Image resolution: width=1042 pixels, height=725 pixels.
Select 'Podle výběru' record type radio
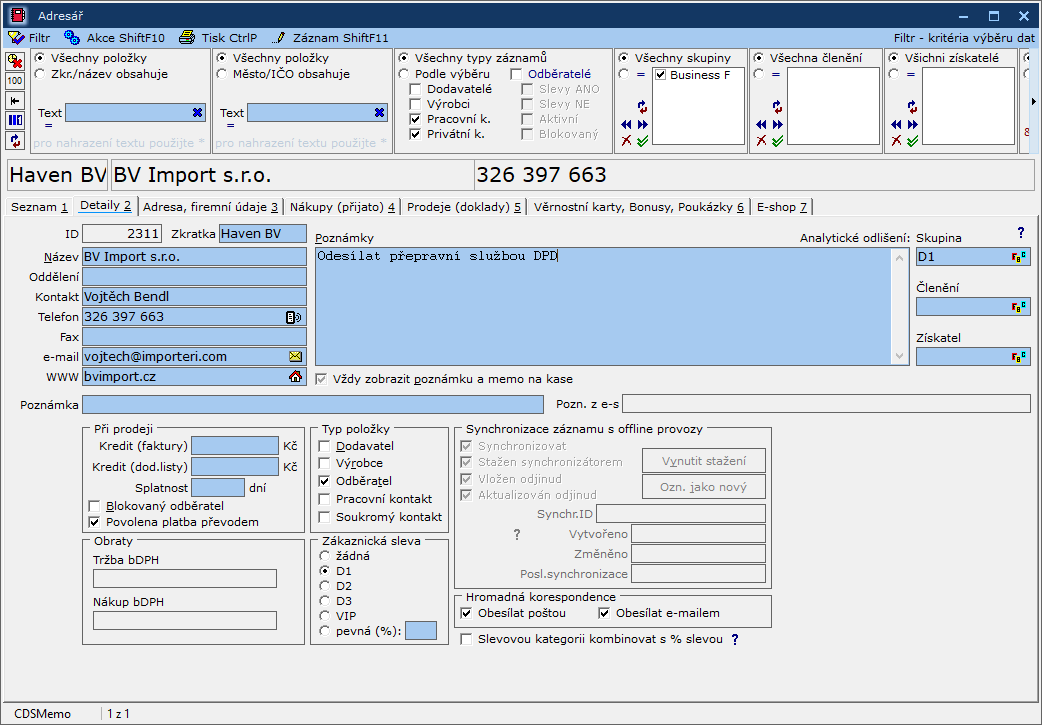point(403,74)
